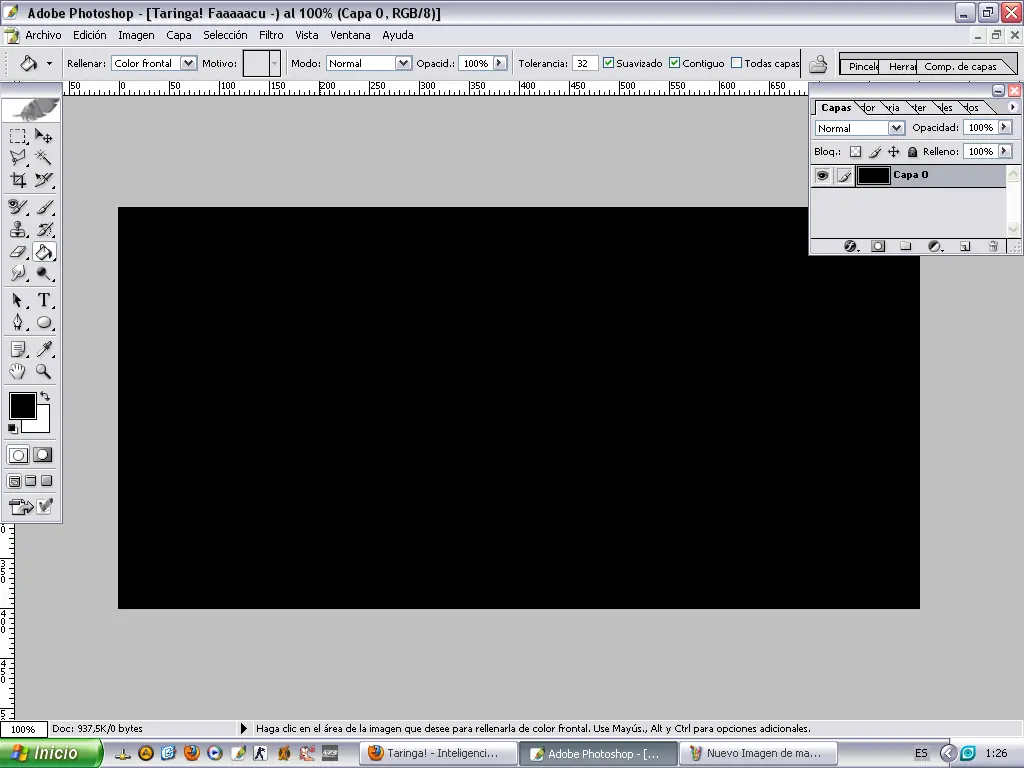The width and height of the screenshot is (1024, 768).
Task: Toggle lock all
Action: [x=912, y=152]
